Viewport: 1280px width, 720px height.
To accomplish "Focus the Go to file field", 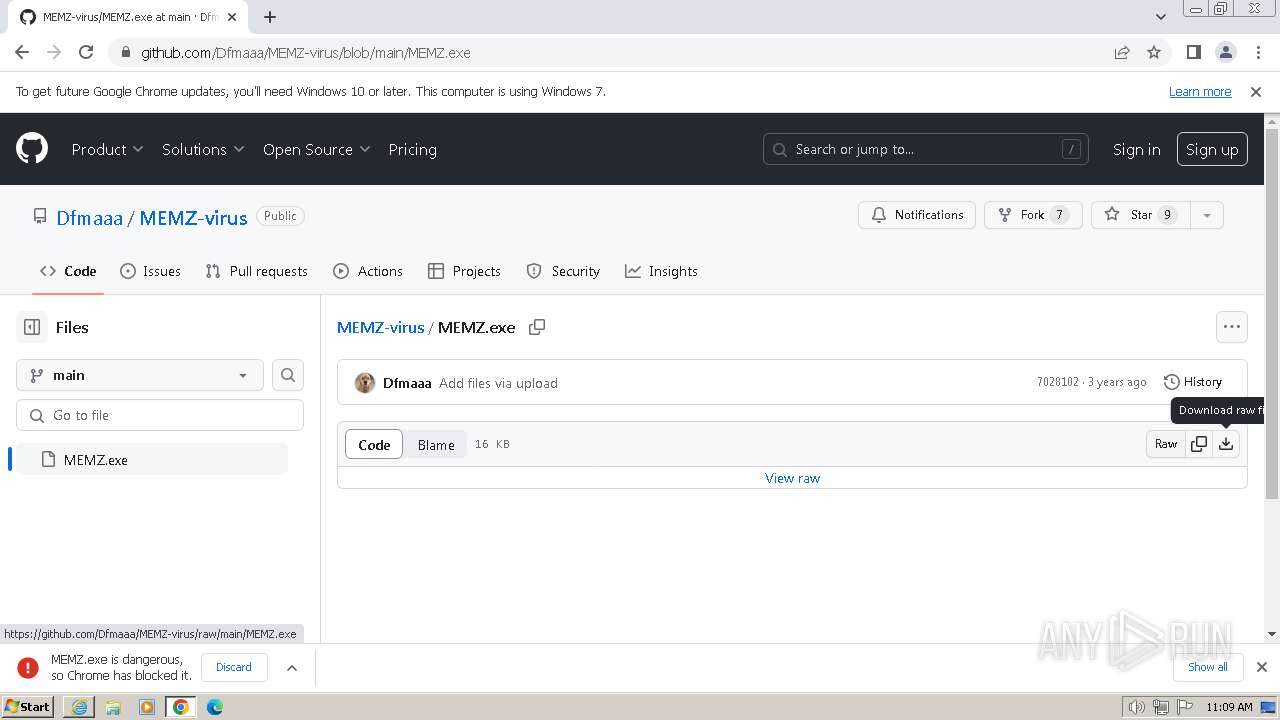I will [160, 415].
